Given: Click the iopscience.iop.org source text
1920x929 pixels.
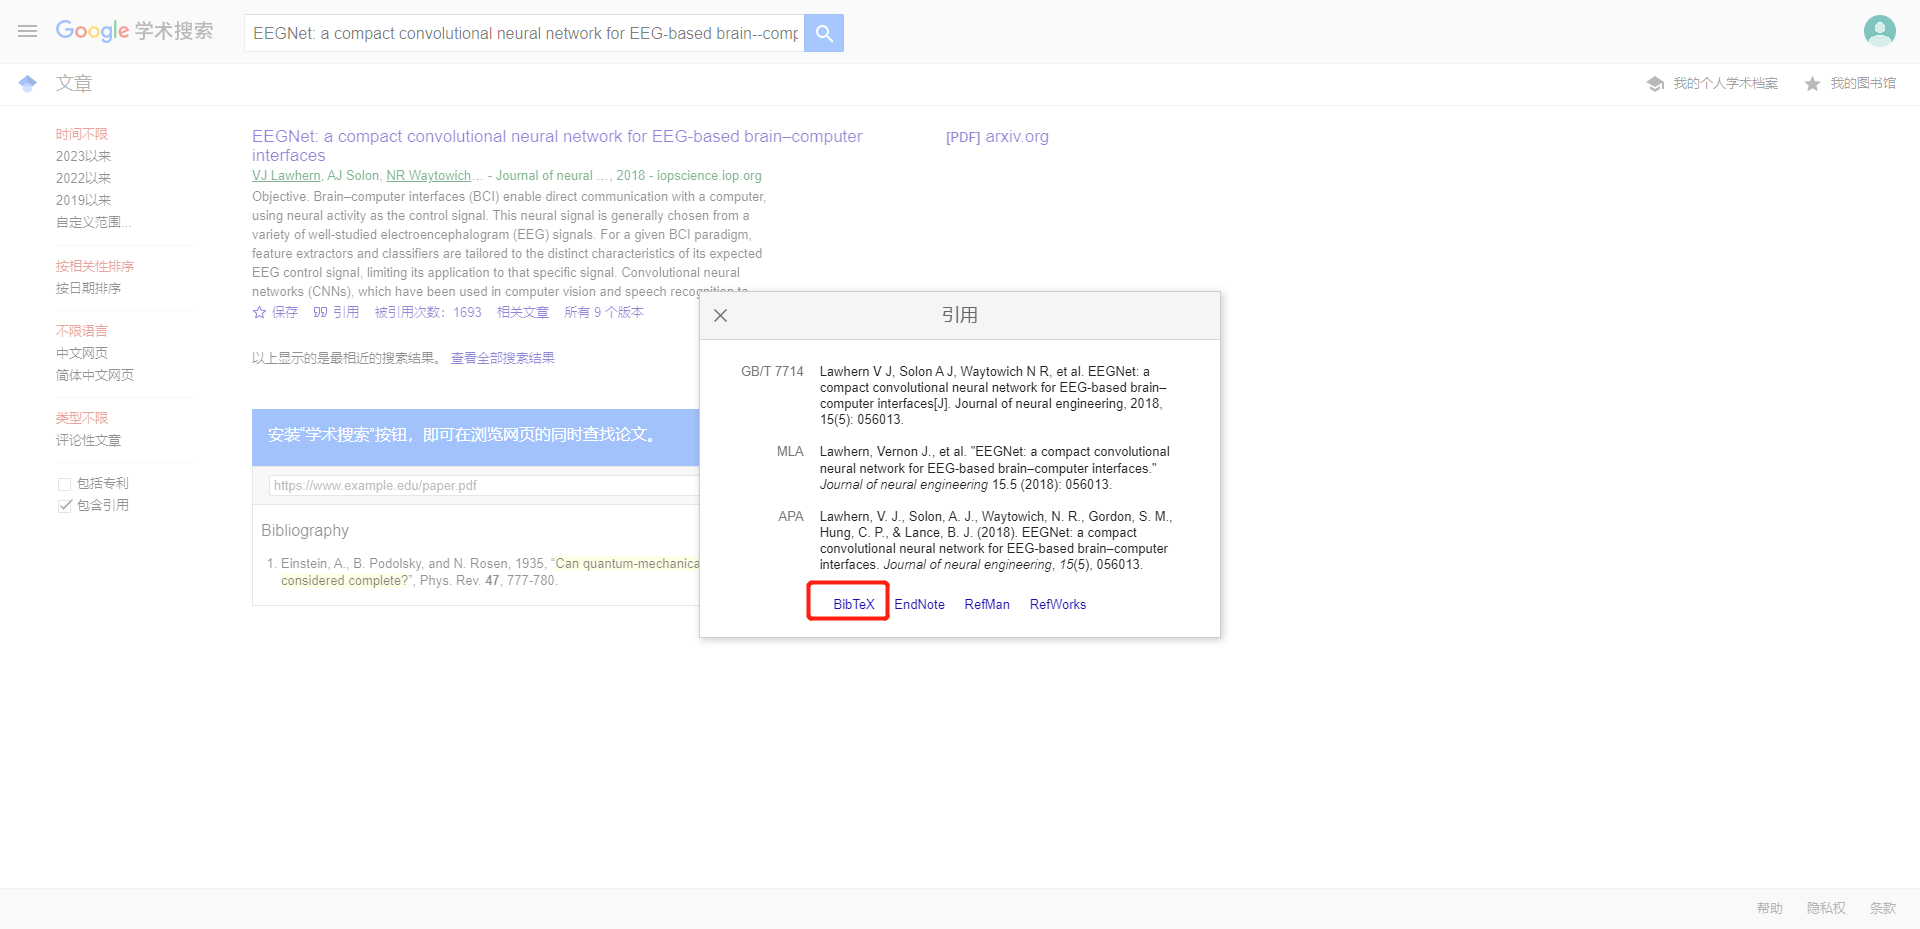Looking at the screenshot, I should coord(709,176).
